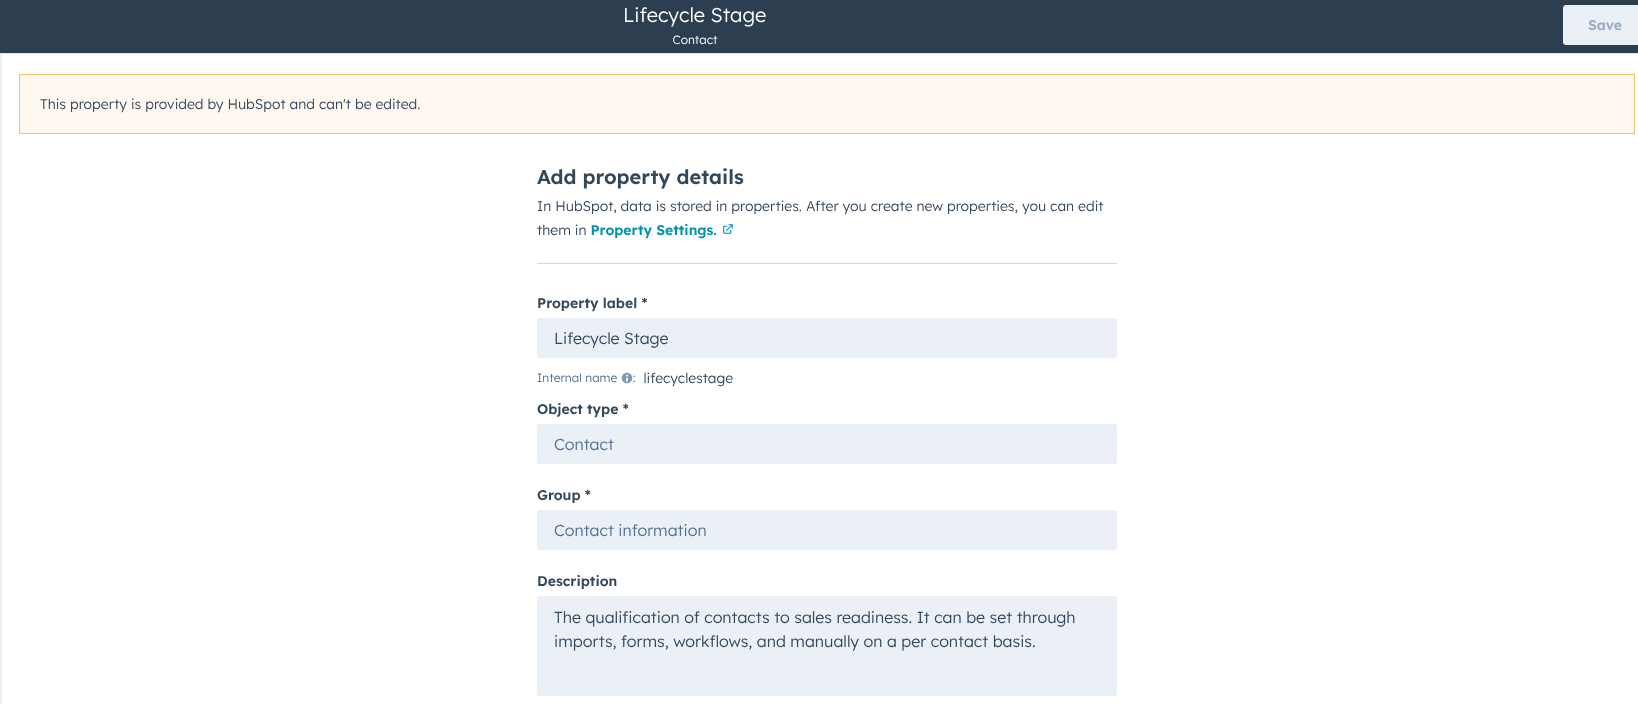Click the 'Description' field label
Screen dimensions: 1638x704
pyautogui.click(x=577, y=581)
